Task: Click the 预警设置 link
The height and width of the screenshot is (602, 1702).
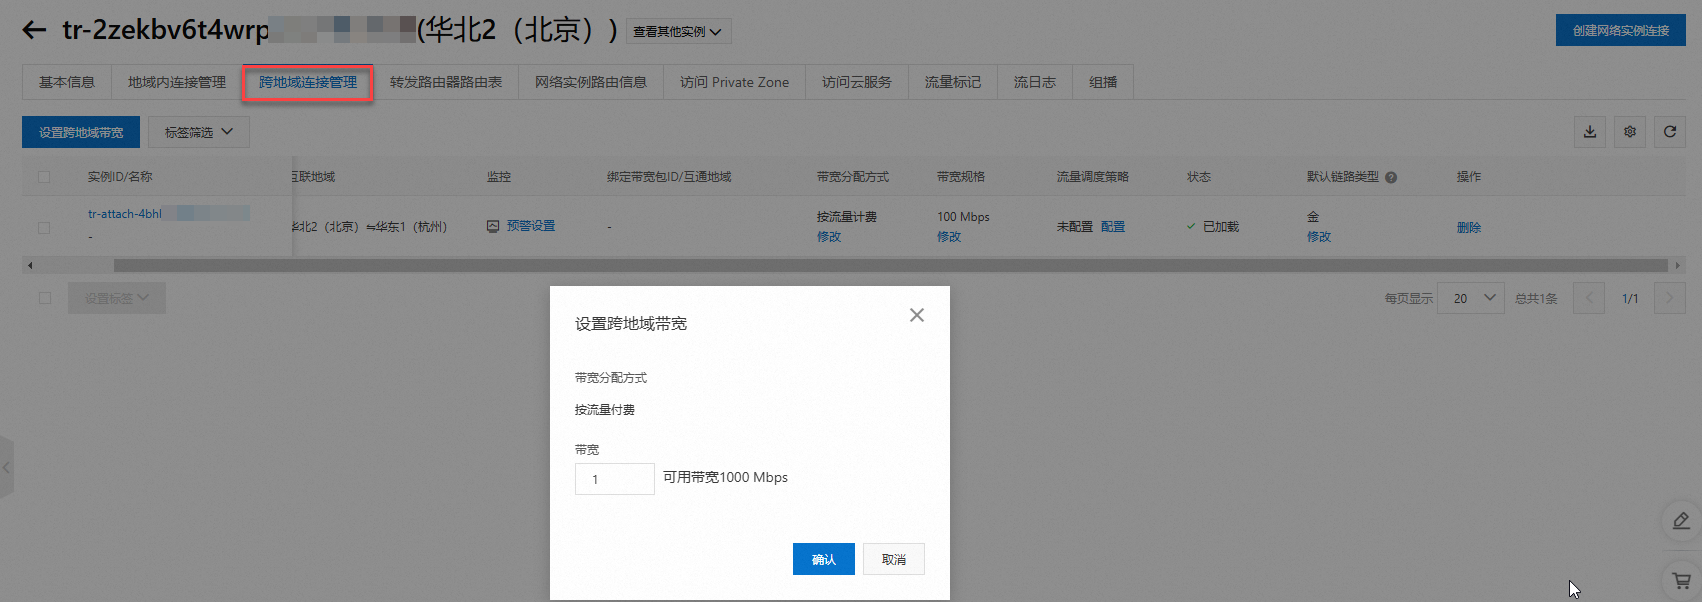Action: pos(531,226)
